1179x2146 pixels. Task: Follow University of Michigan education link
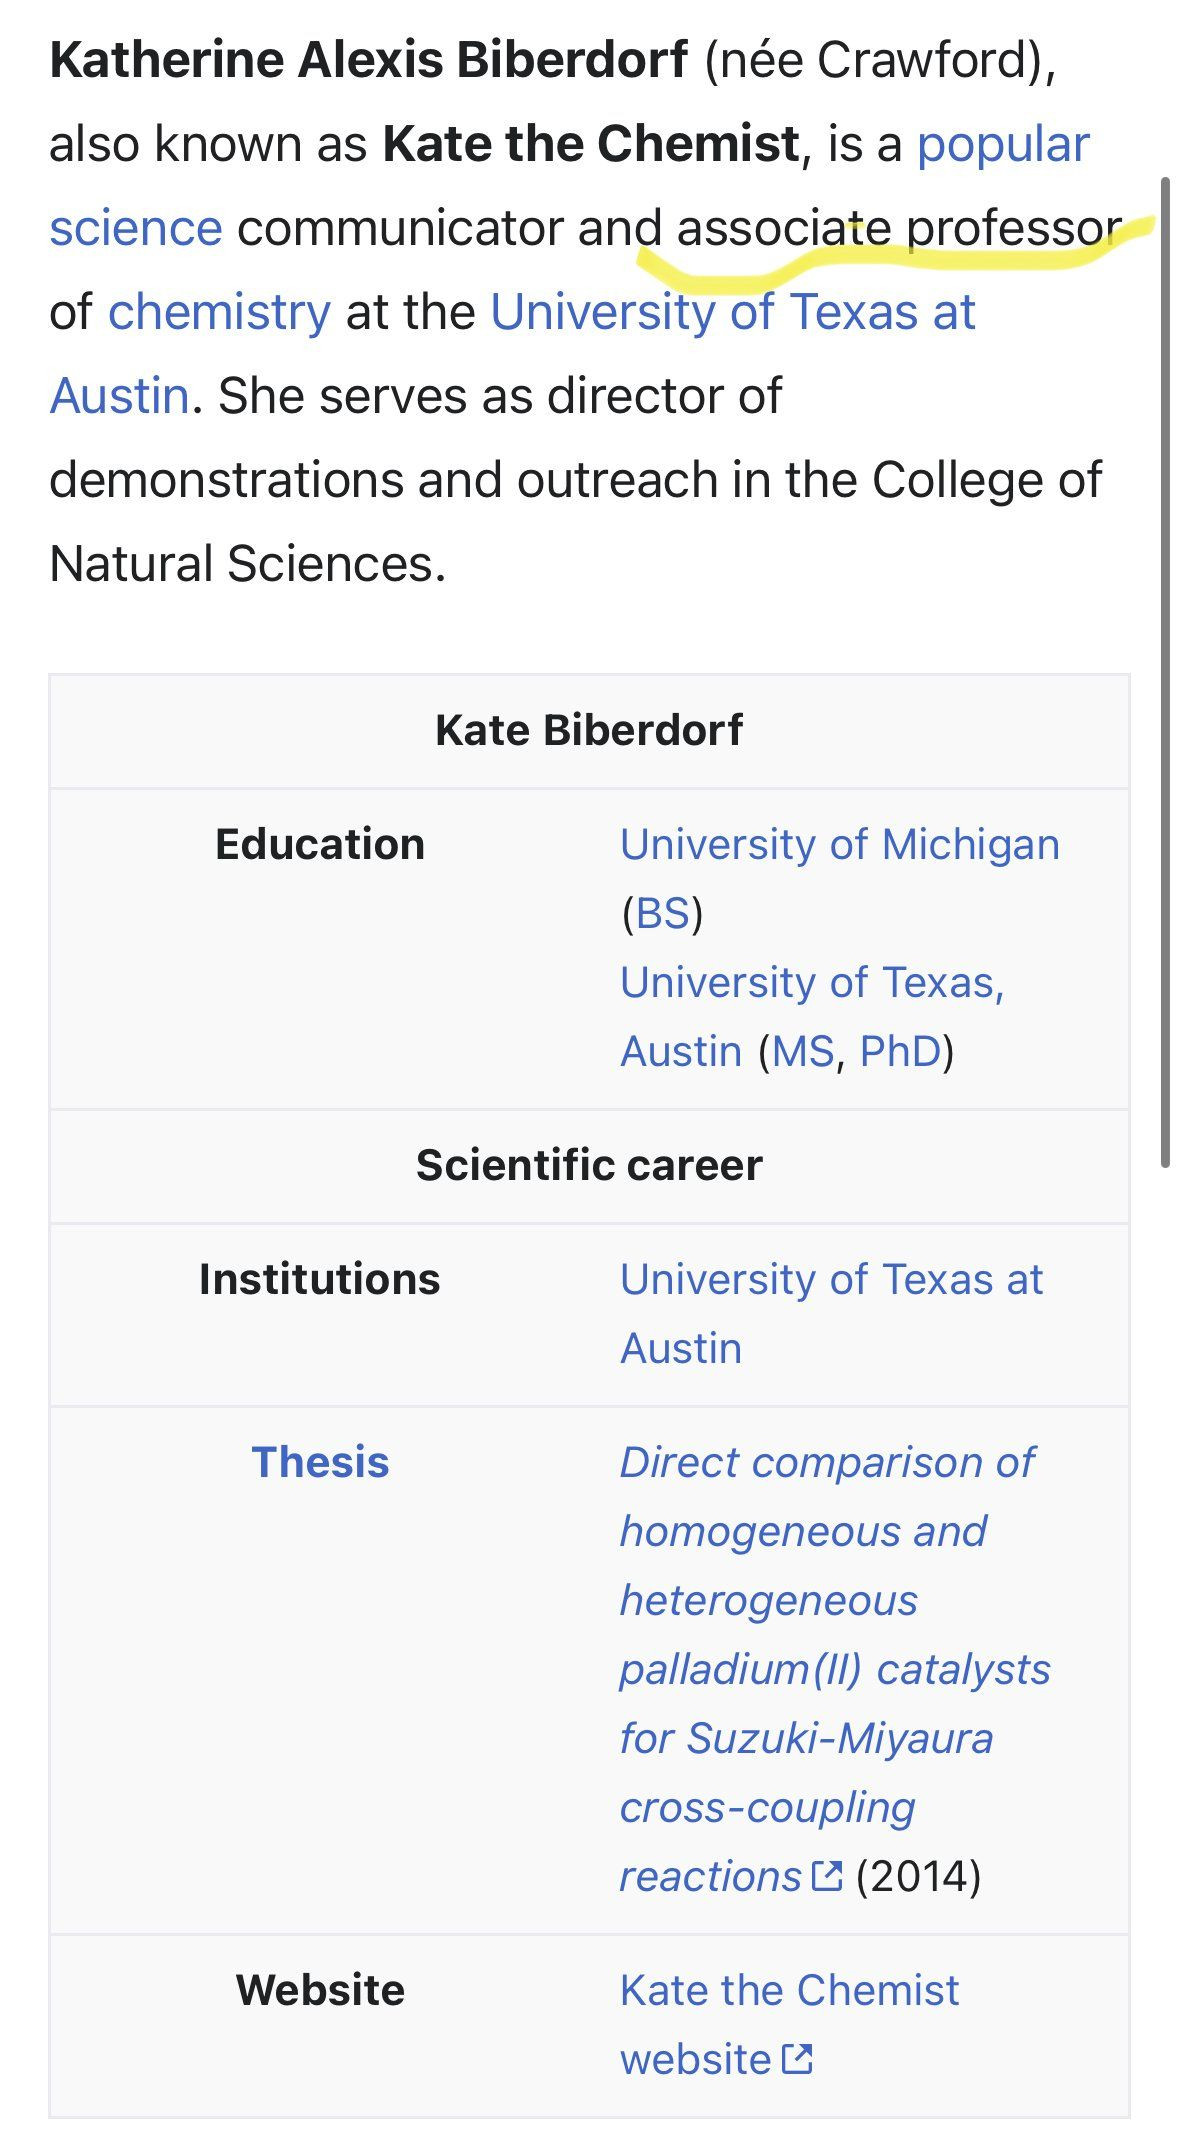click(x=840, y=845)
